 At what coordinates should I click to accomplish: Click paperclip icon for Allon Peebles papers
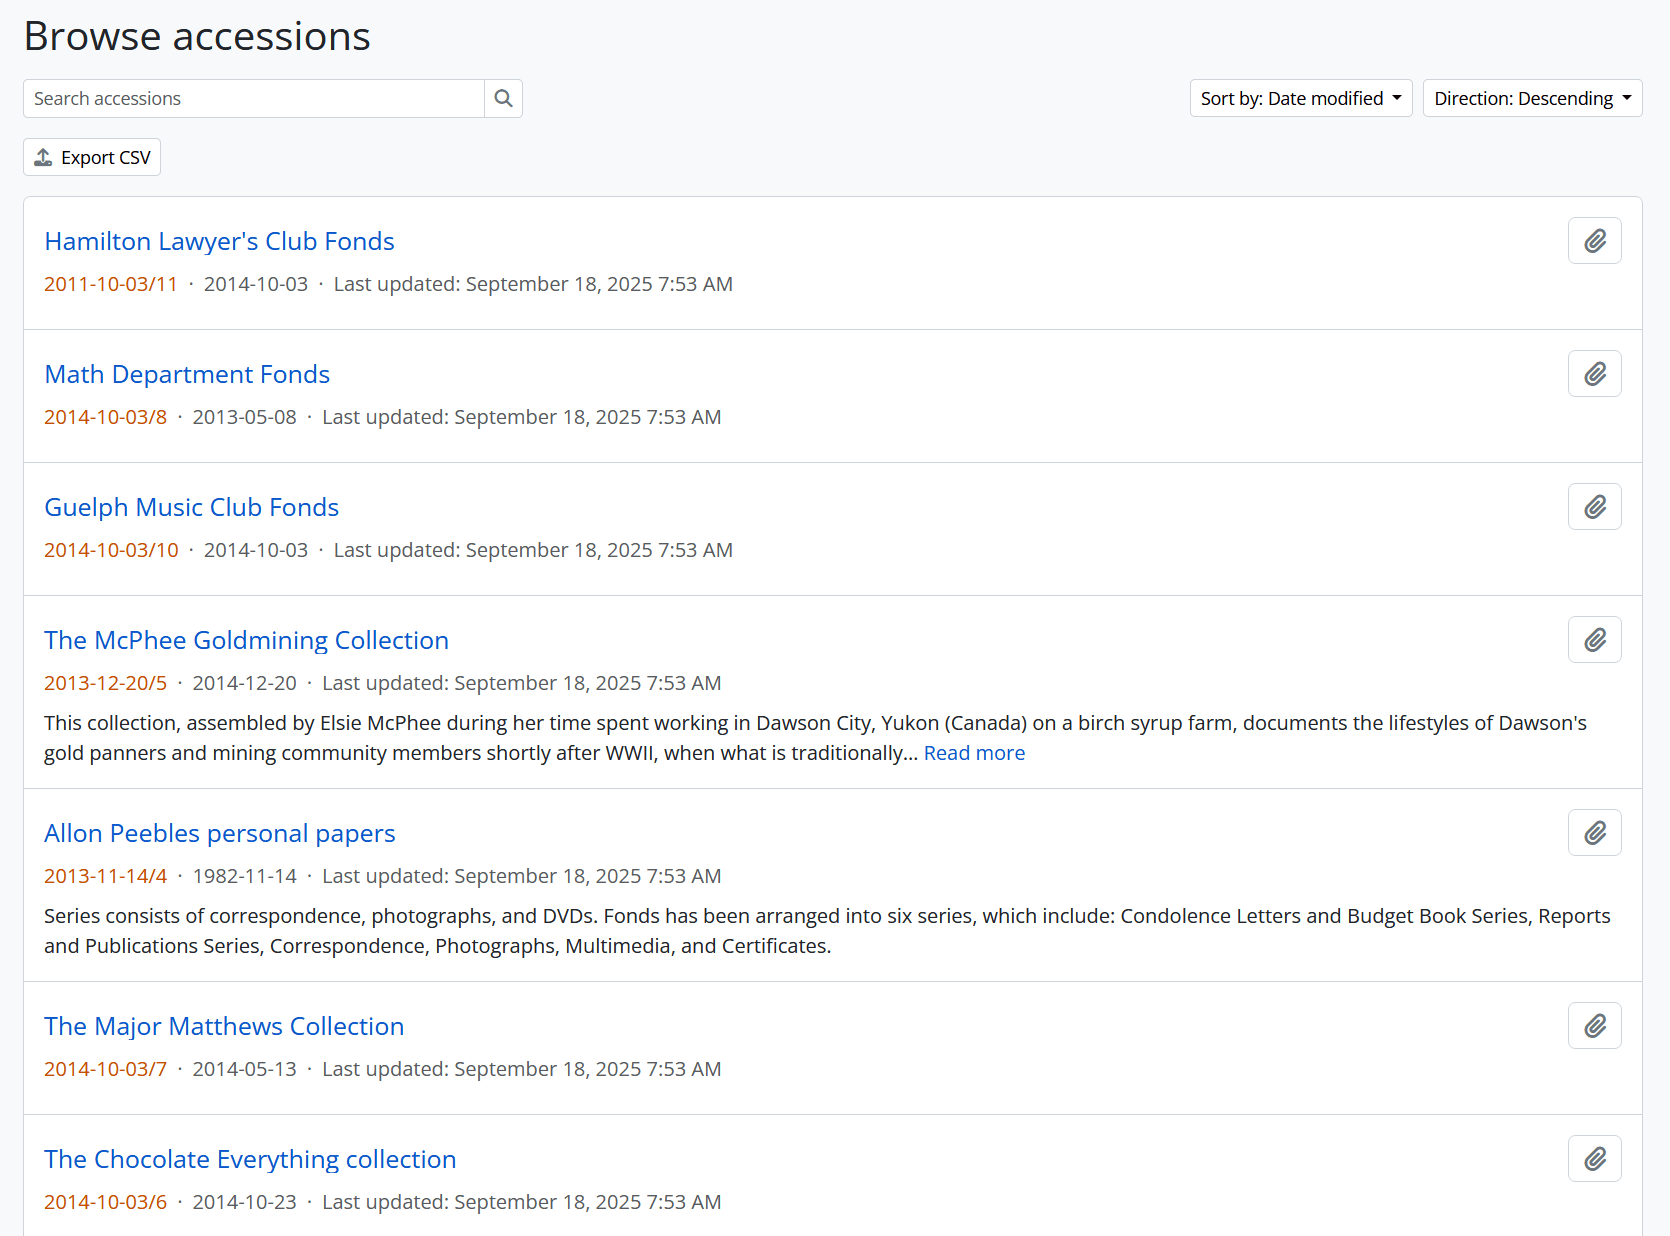pyautogui.click(x=1594, y=833)
